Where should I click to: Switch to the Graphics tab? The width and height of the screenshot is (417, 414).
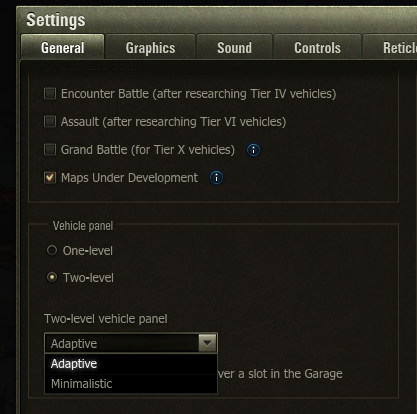coord(150,48)
